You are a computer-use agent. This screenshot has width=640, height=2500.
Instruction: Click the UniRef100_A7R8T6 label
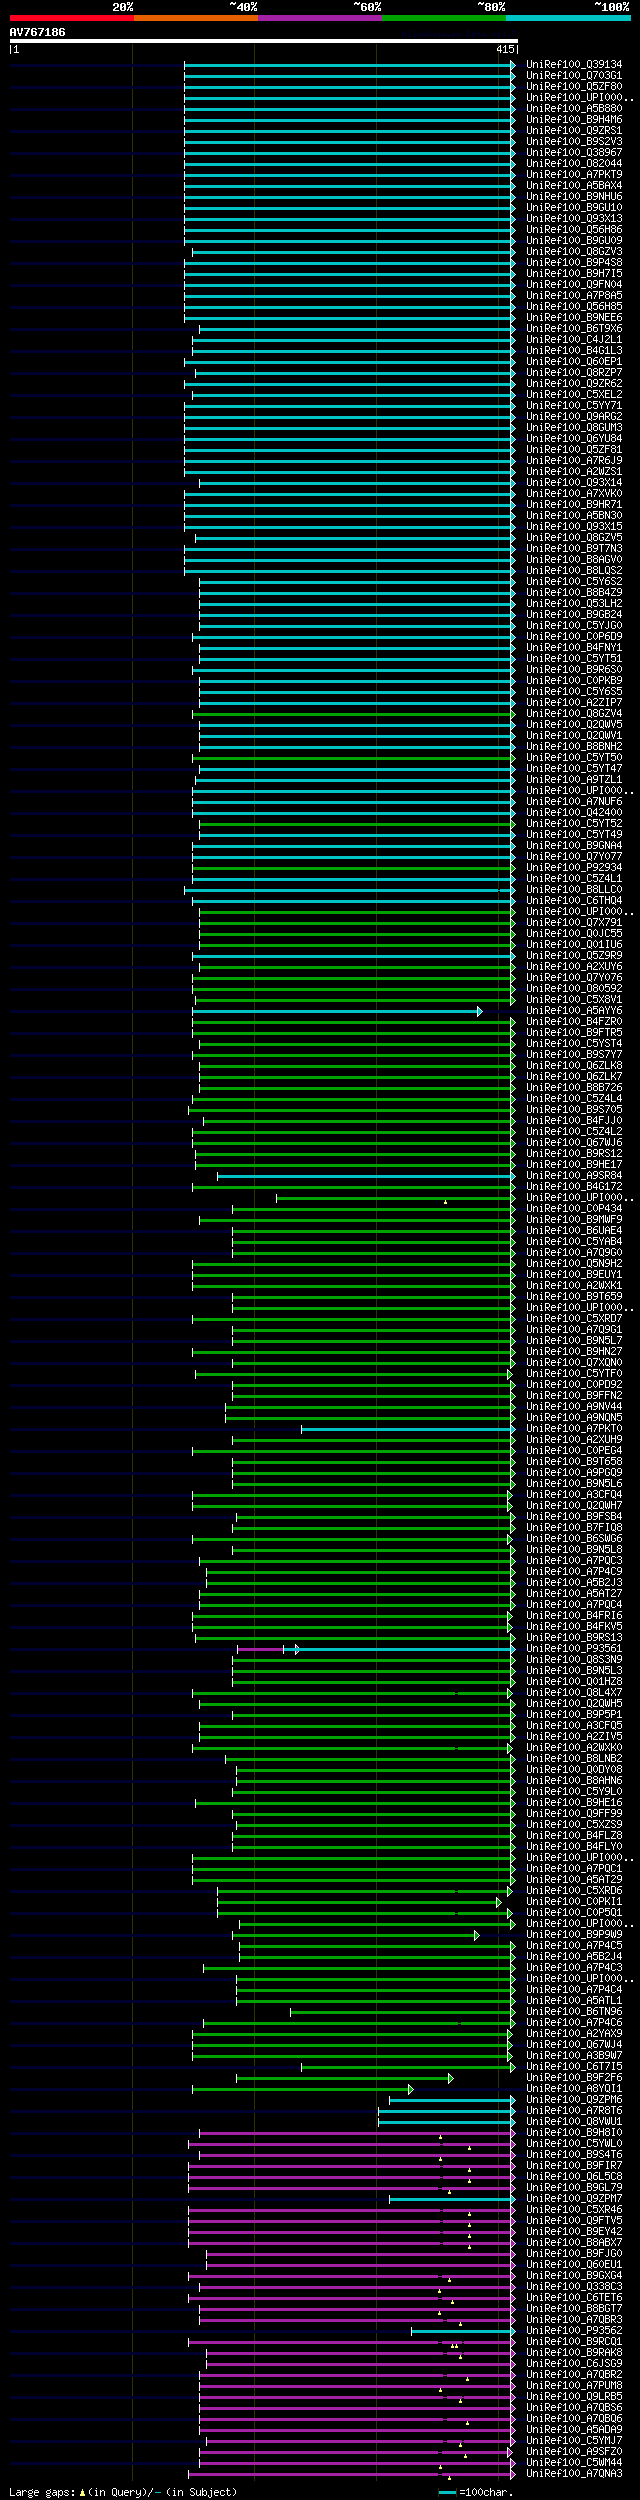coord(574,2111)
